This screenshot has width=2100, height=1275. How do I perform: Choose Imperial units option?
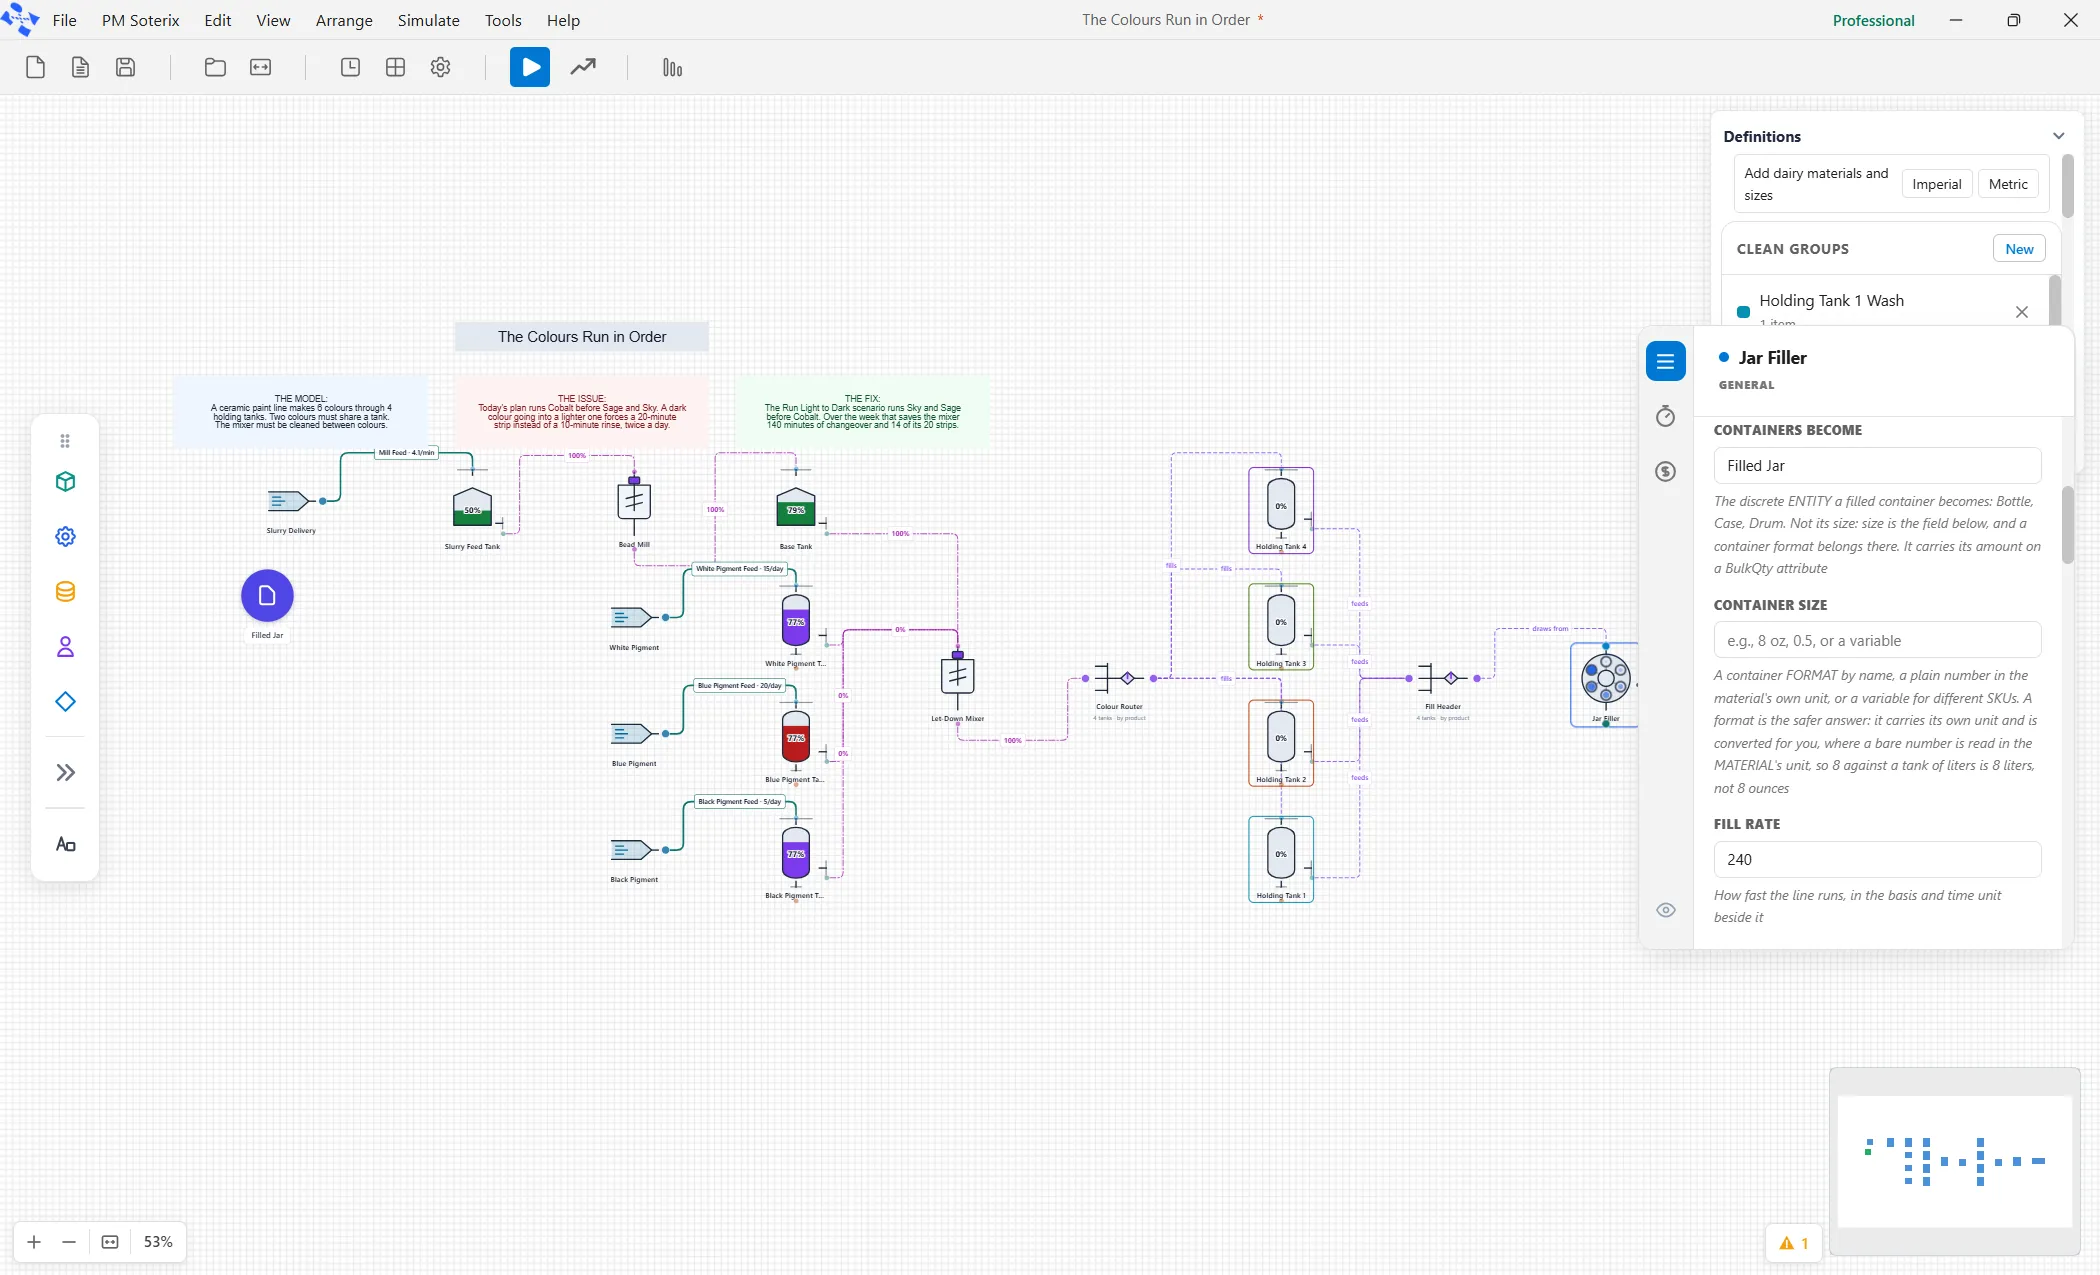[x=1936, y=184]
